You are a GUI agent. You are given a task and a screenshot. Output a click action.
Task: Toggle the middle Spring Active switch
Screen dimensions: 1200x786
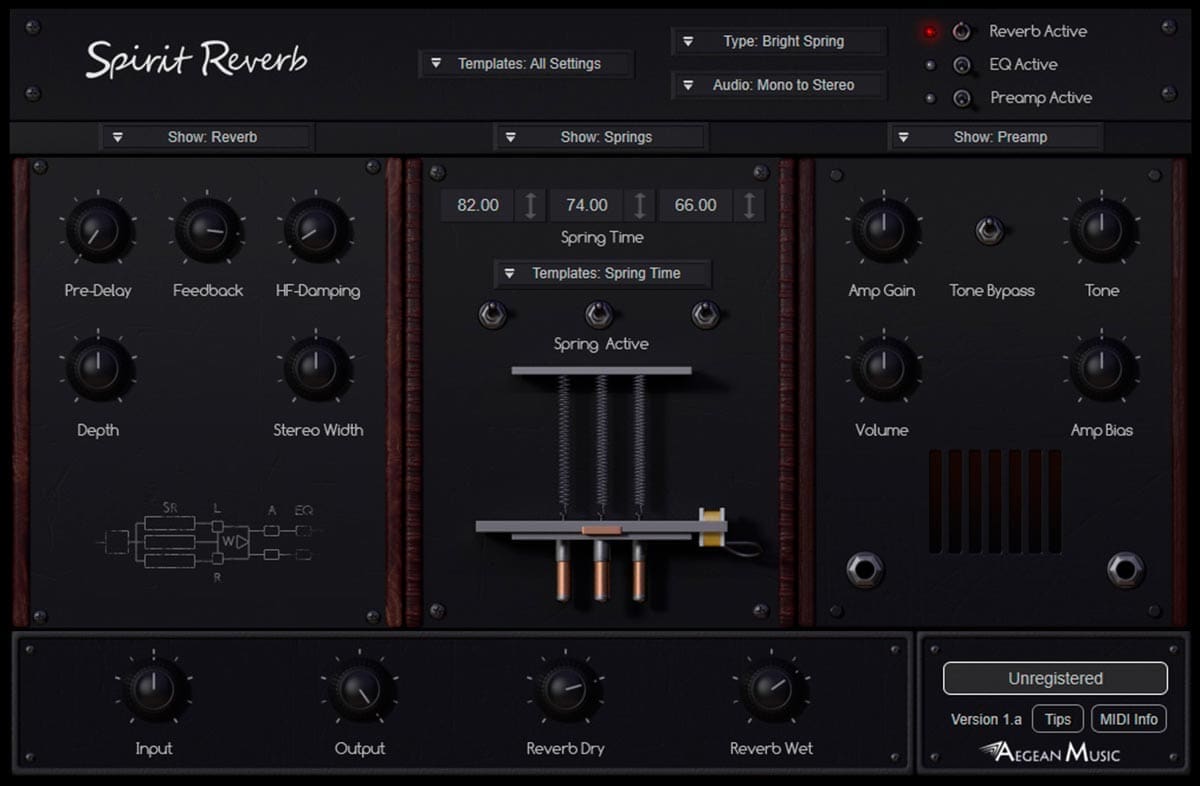point(600,314)
